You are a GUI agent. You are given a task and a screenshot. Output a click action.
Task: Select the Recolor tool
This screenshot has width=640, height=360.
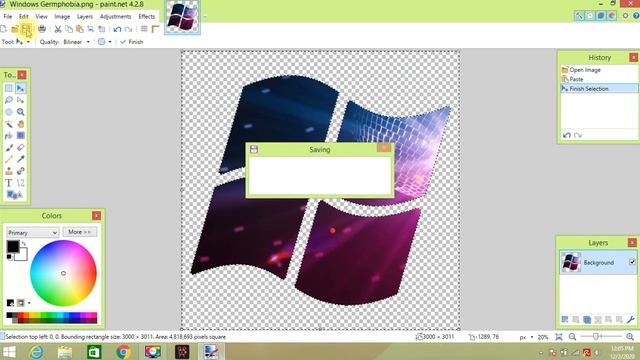pos(20,171)
